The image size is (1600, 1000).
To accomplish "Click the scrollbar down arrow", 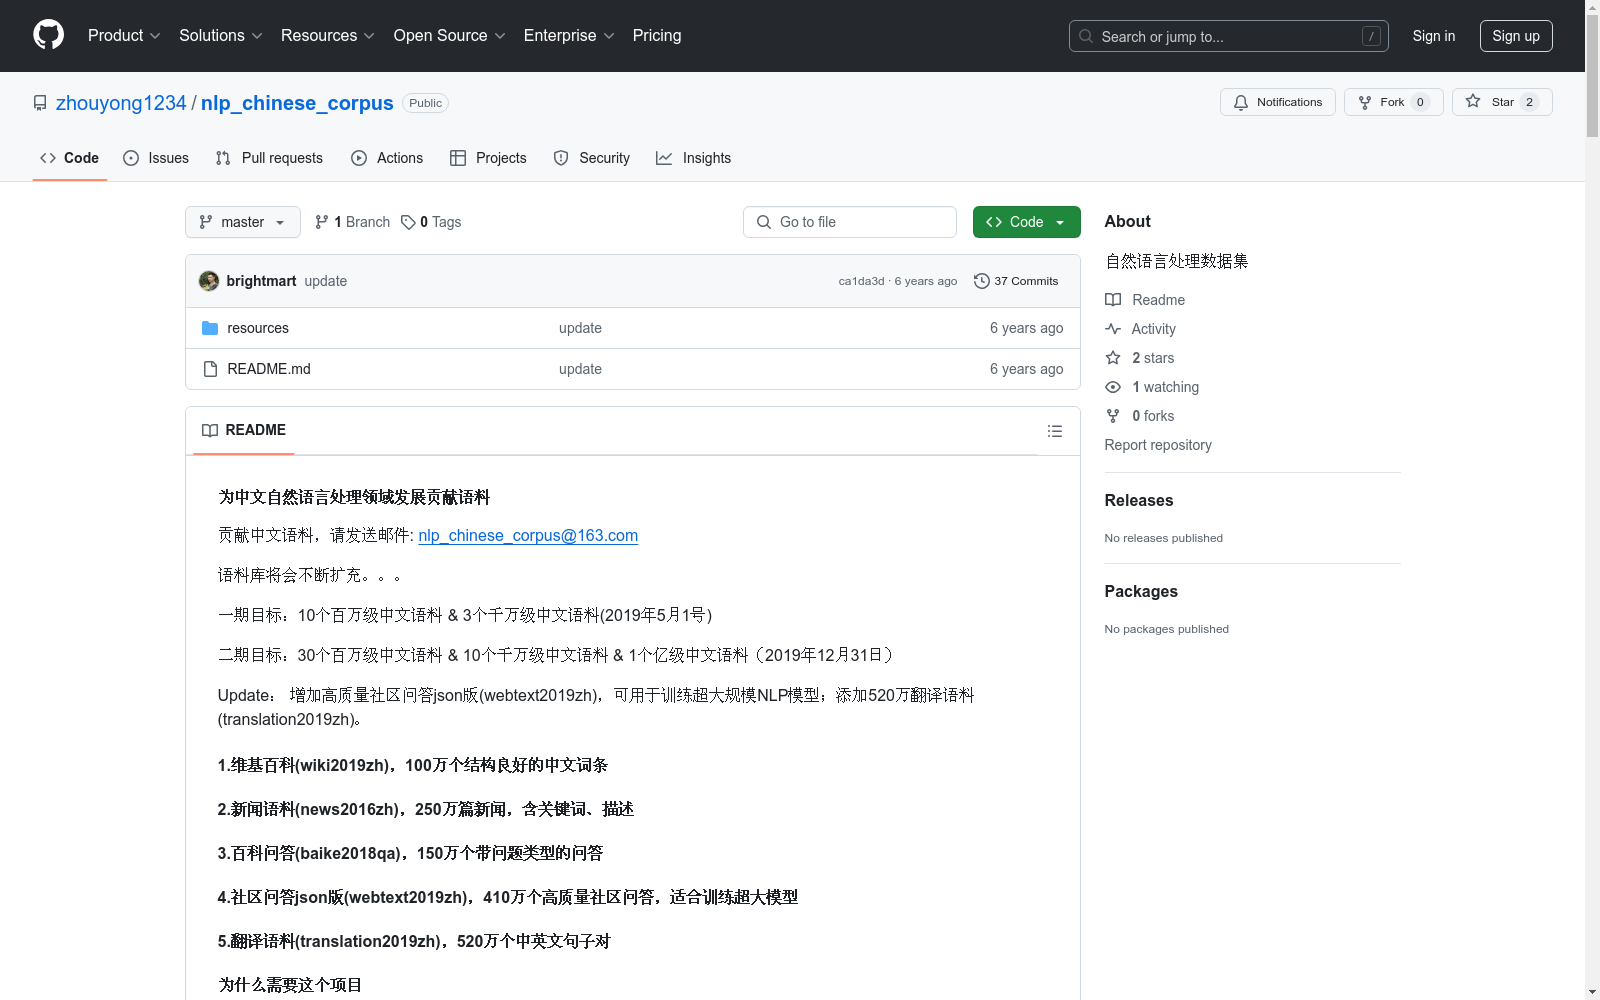I will click(x=1592, y=992).
